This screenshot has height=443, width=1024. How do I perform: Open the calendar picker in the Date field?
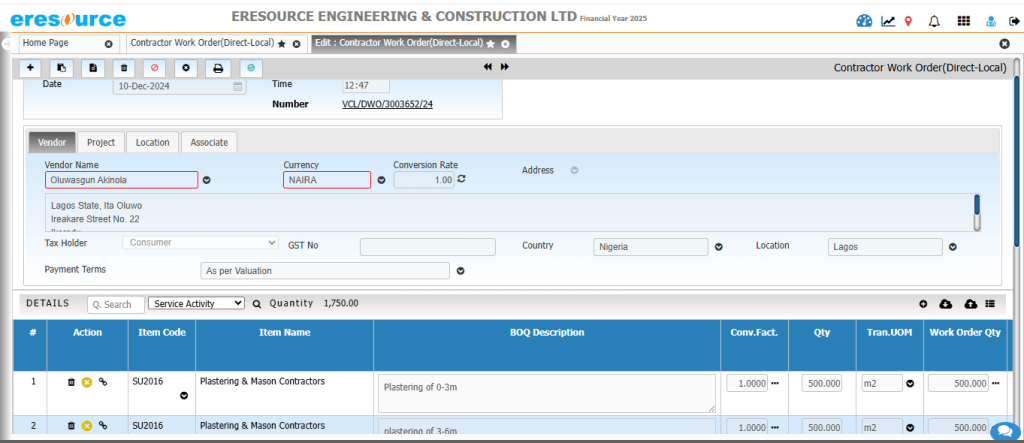238,86
